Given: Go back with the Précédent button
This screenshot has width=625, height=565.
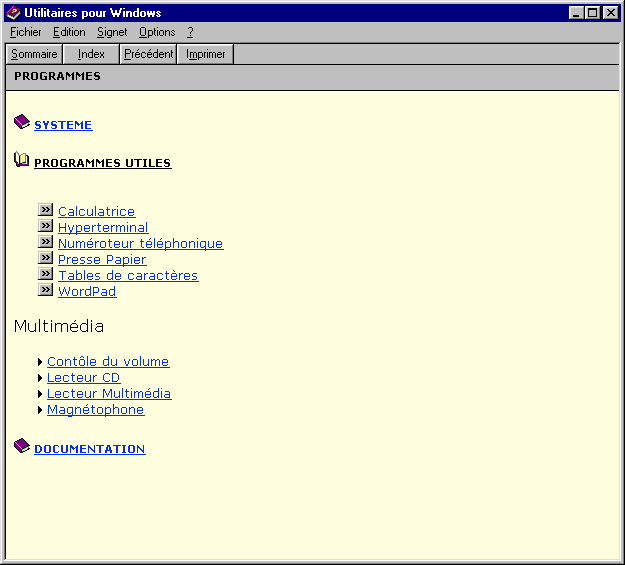Looking at the screenshot, I should pyautogui.click(x=148, y=54).
